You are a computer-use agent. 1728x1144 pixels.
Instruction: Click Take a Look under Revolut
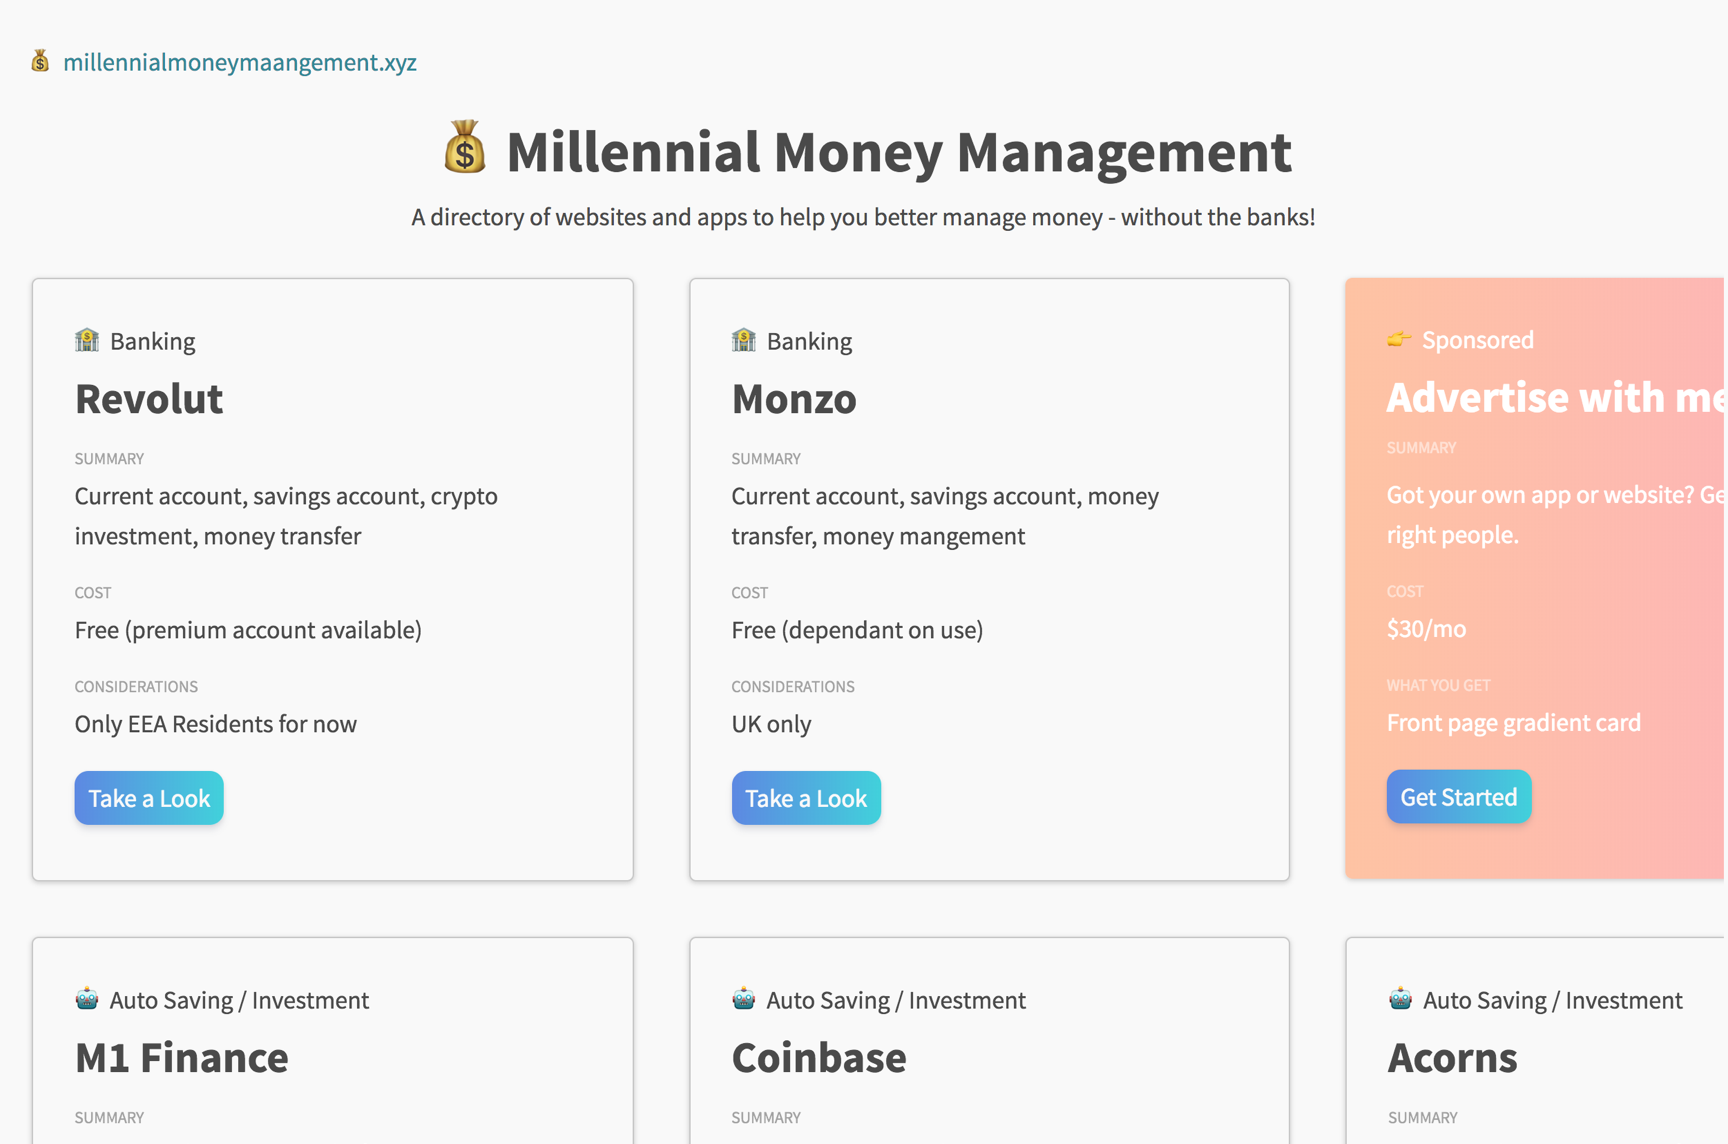pyautogui.click(x=148, y=798)
